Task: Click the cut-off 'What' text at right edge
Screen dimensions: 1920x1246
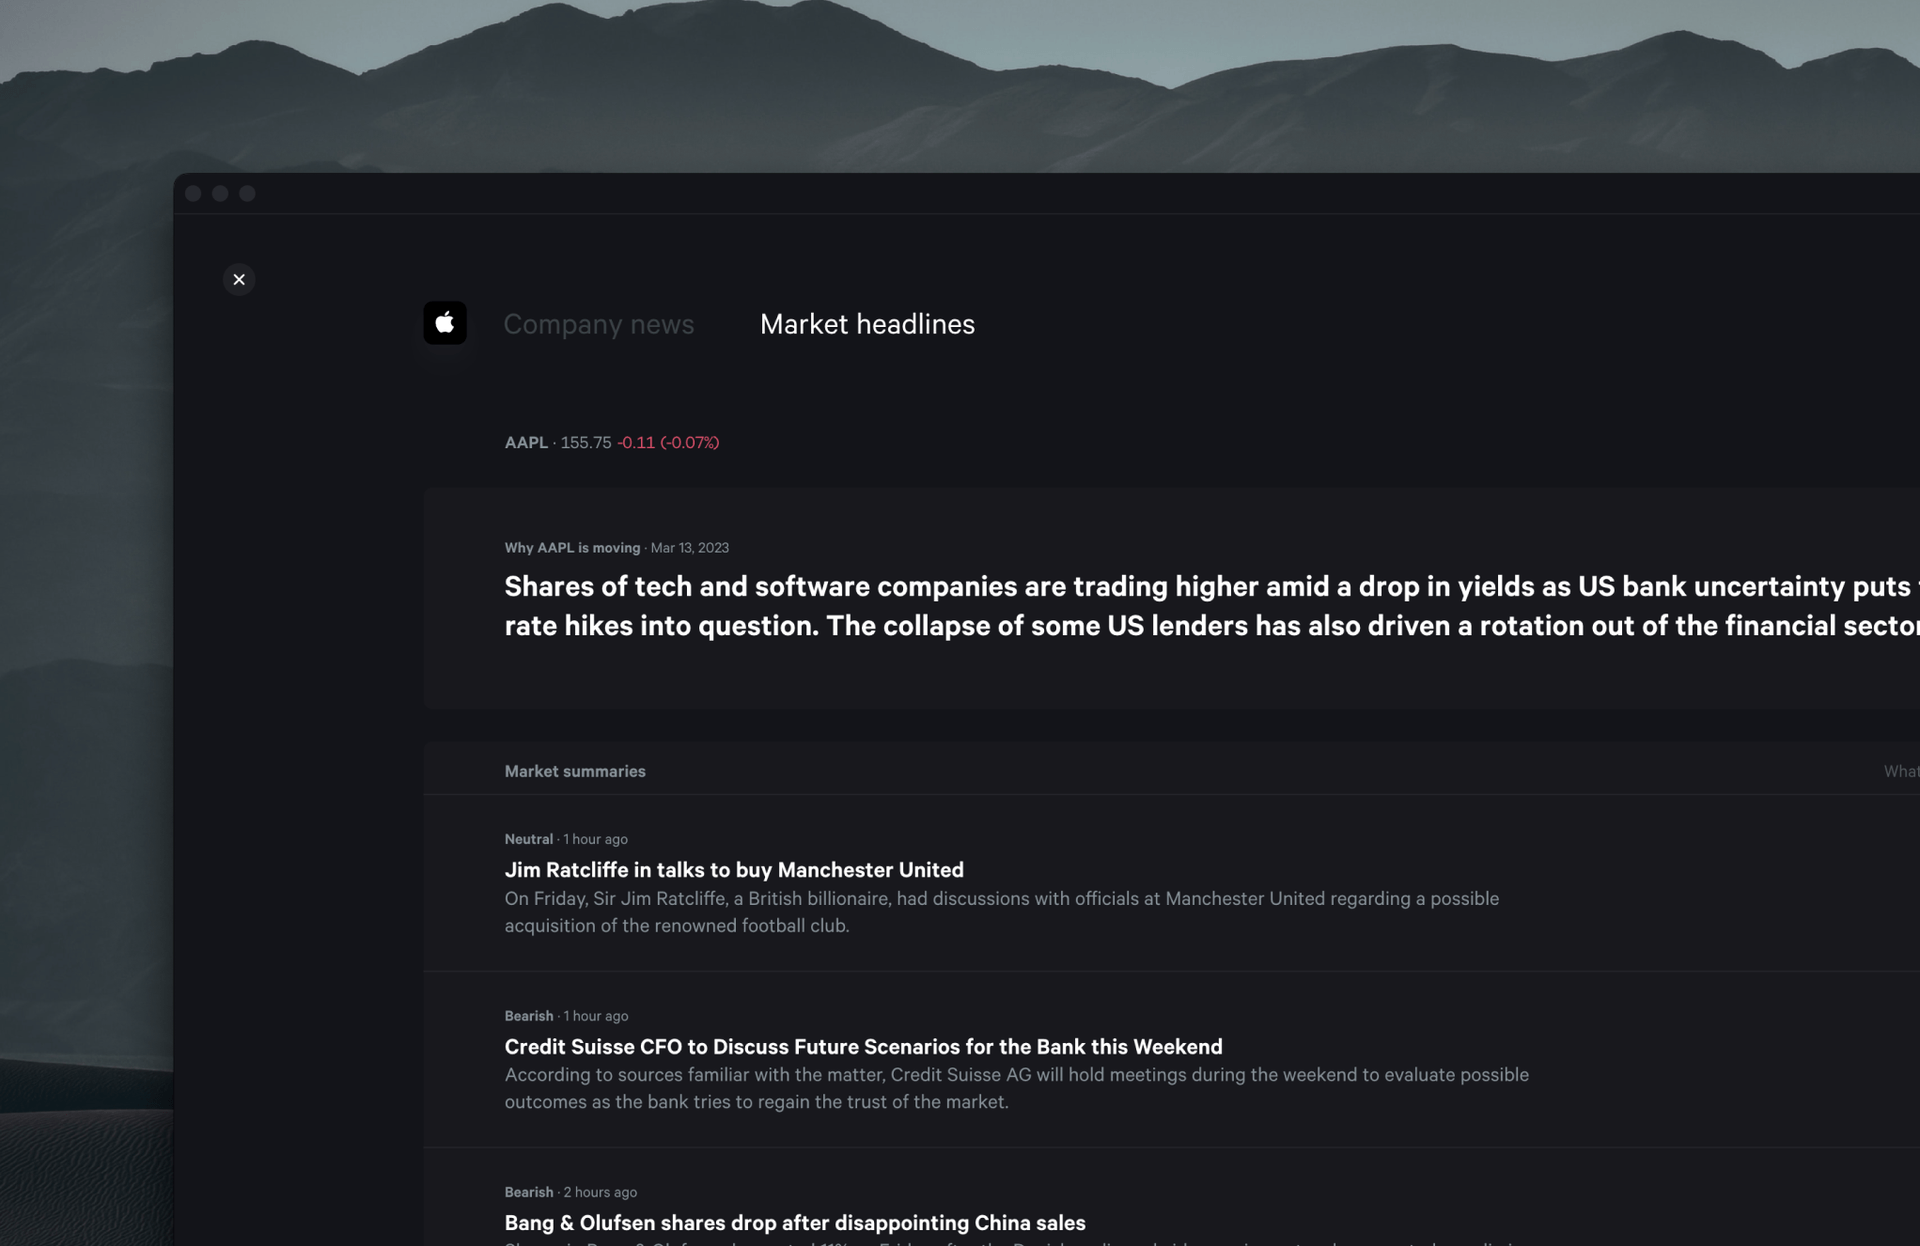Action: (x=1900, y=772)
